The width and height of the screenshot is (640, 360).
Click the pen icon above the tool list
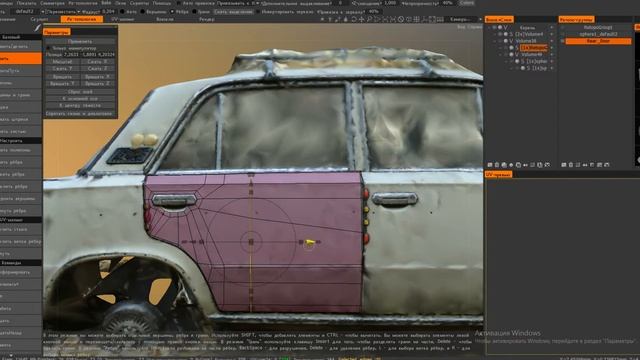point(38,28)
